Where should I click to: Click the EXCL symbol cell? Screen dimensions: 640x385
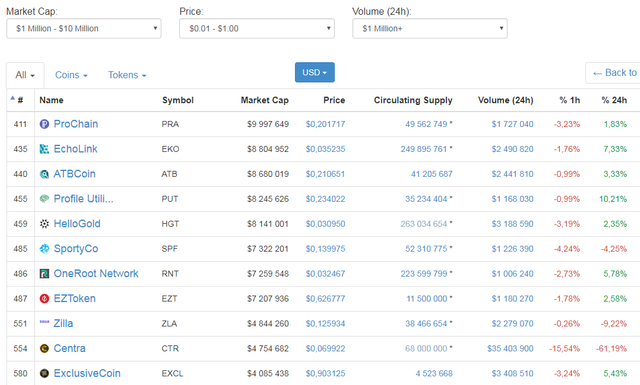point(172,374)
